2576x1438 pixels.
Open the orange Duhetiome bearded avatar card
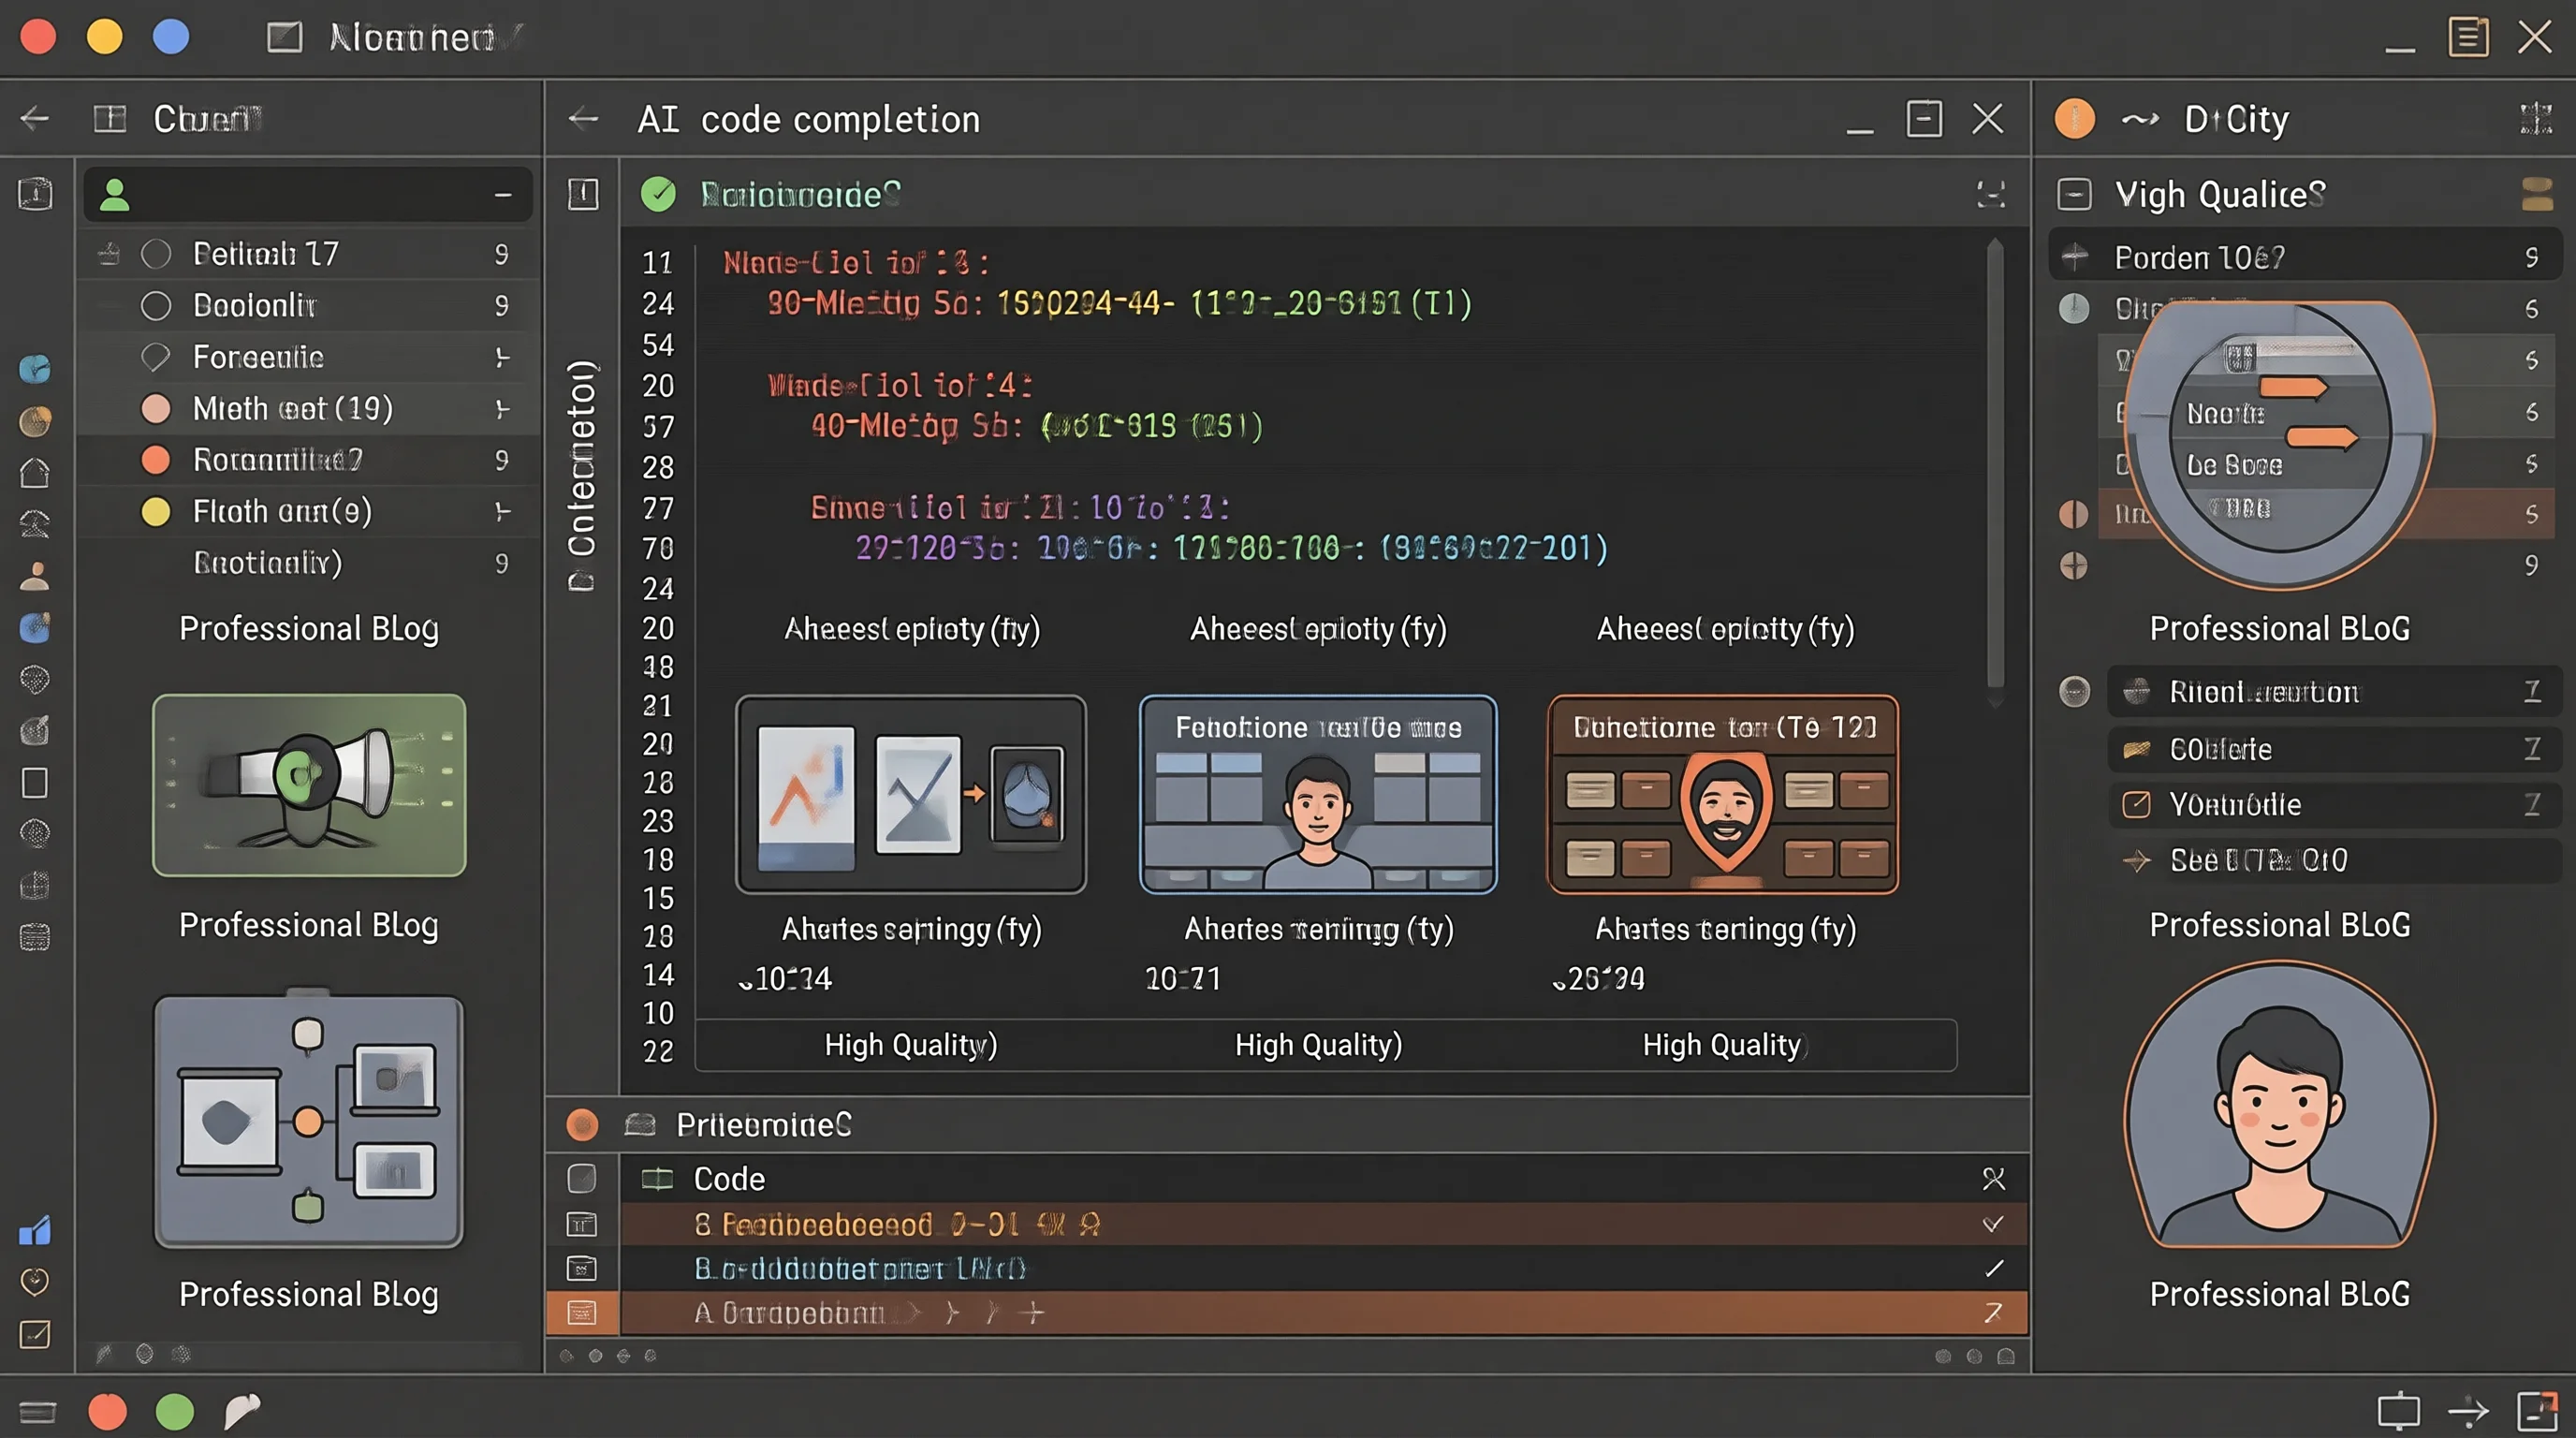pos(1723,794)
